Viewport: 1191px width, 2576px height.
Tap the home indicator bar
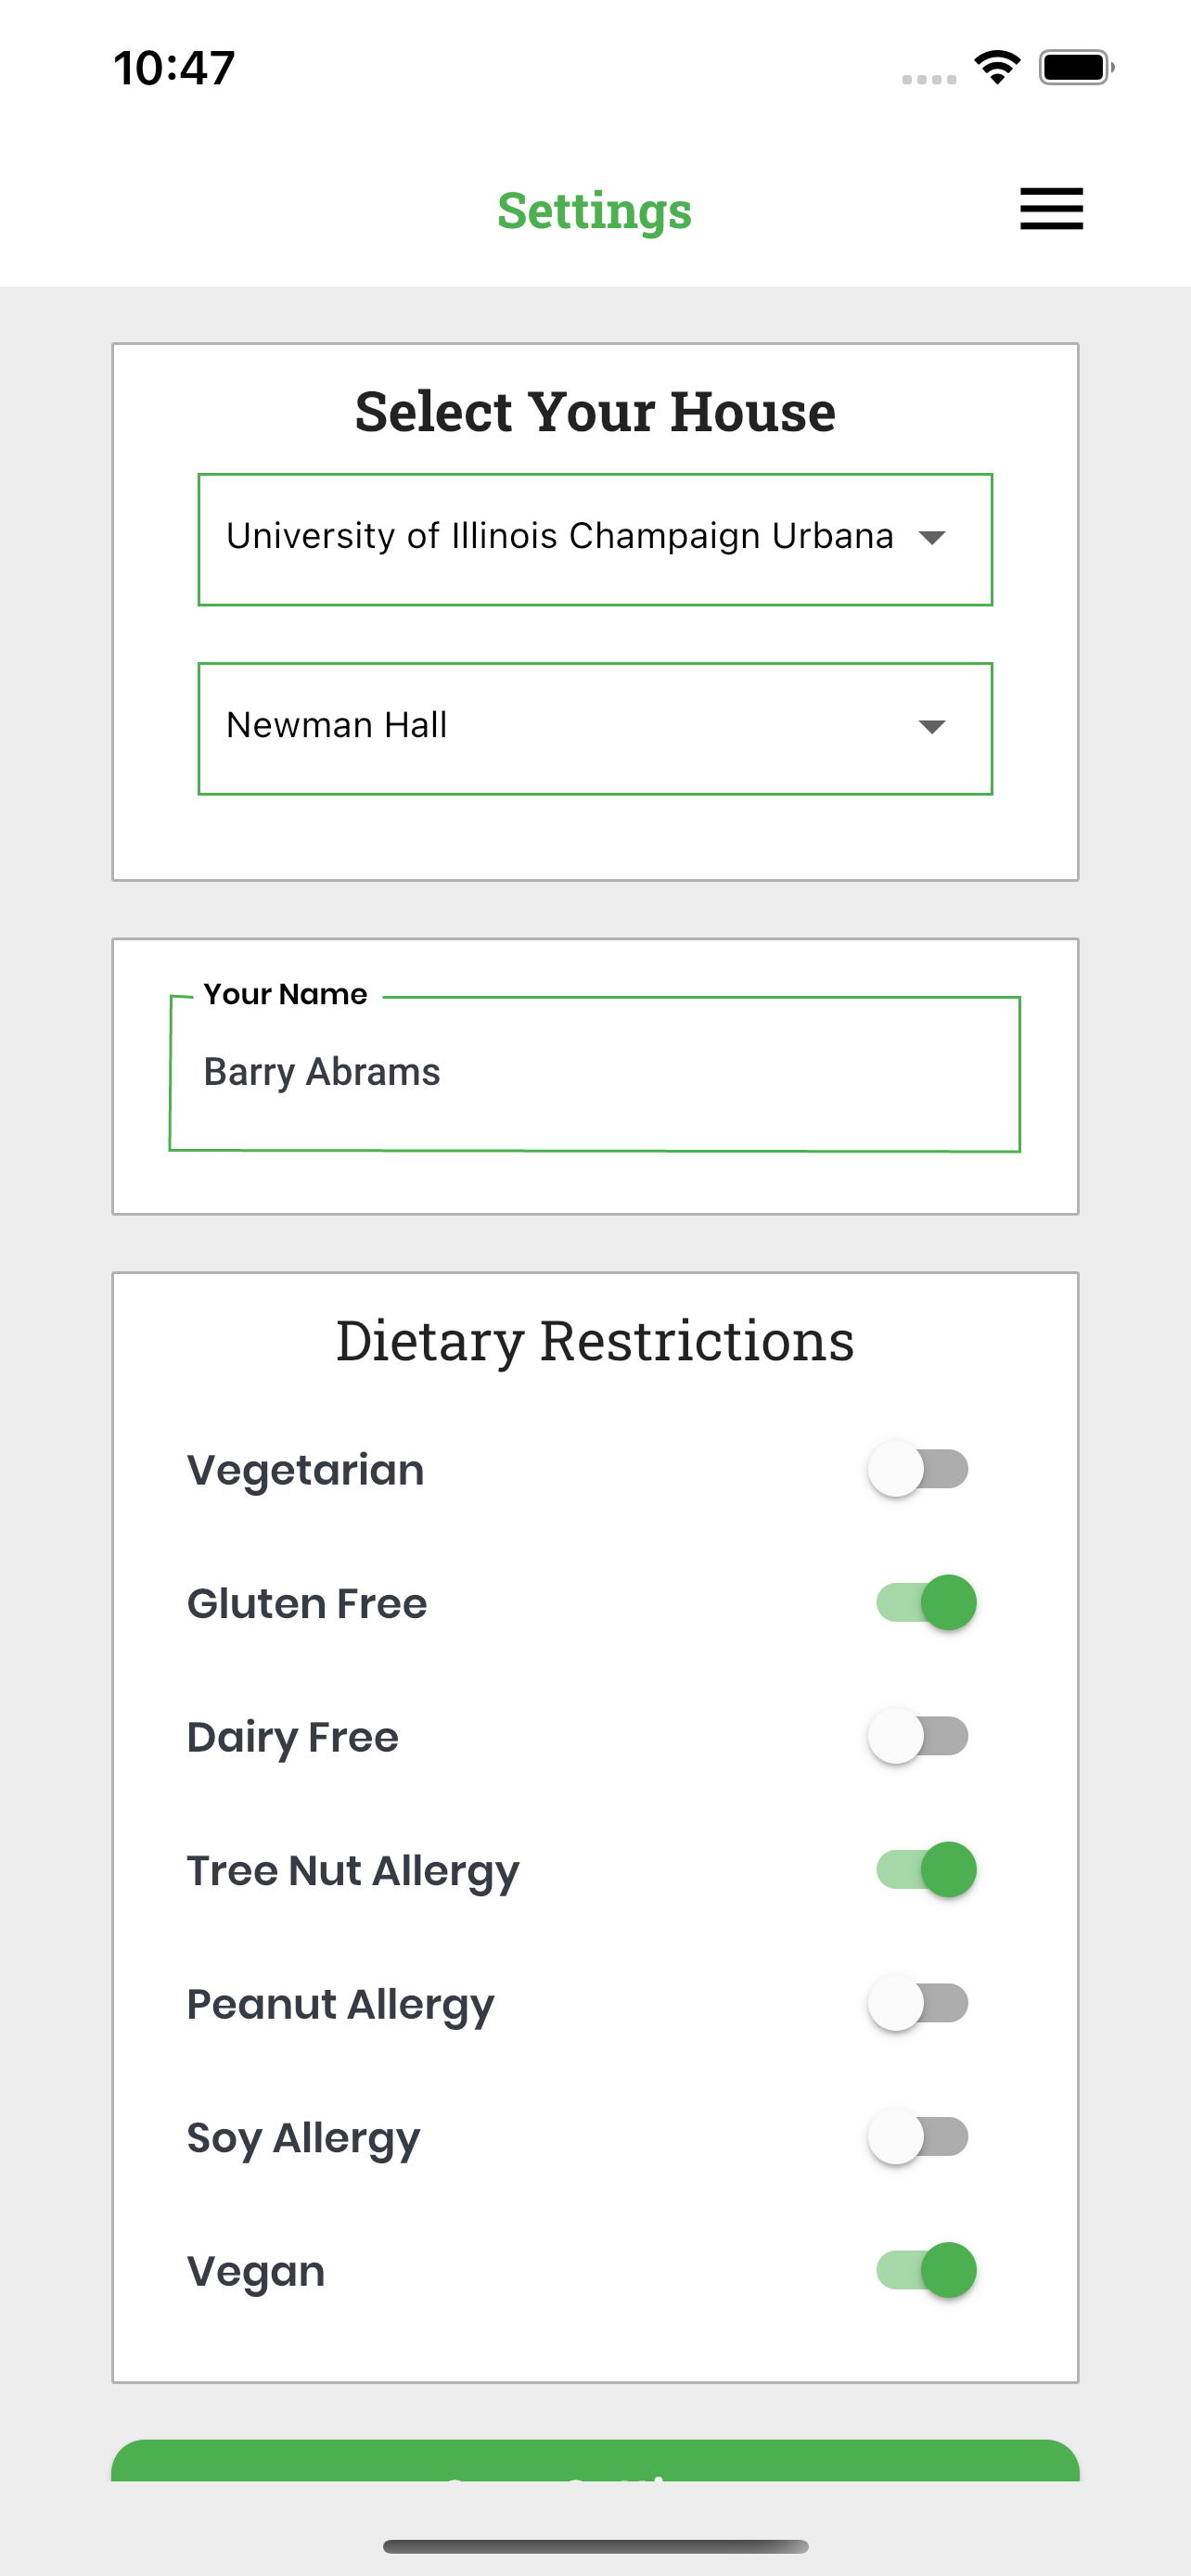[x=595, y=2546]
